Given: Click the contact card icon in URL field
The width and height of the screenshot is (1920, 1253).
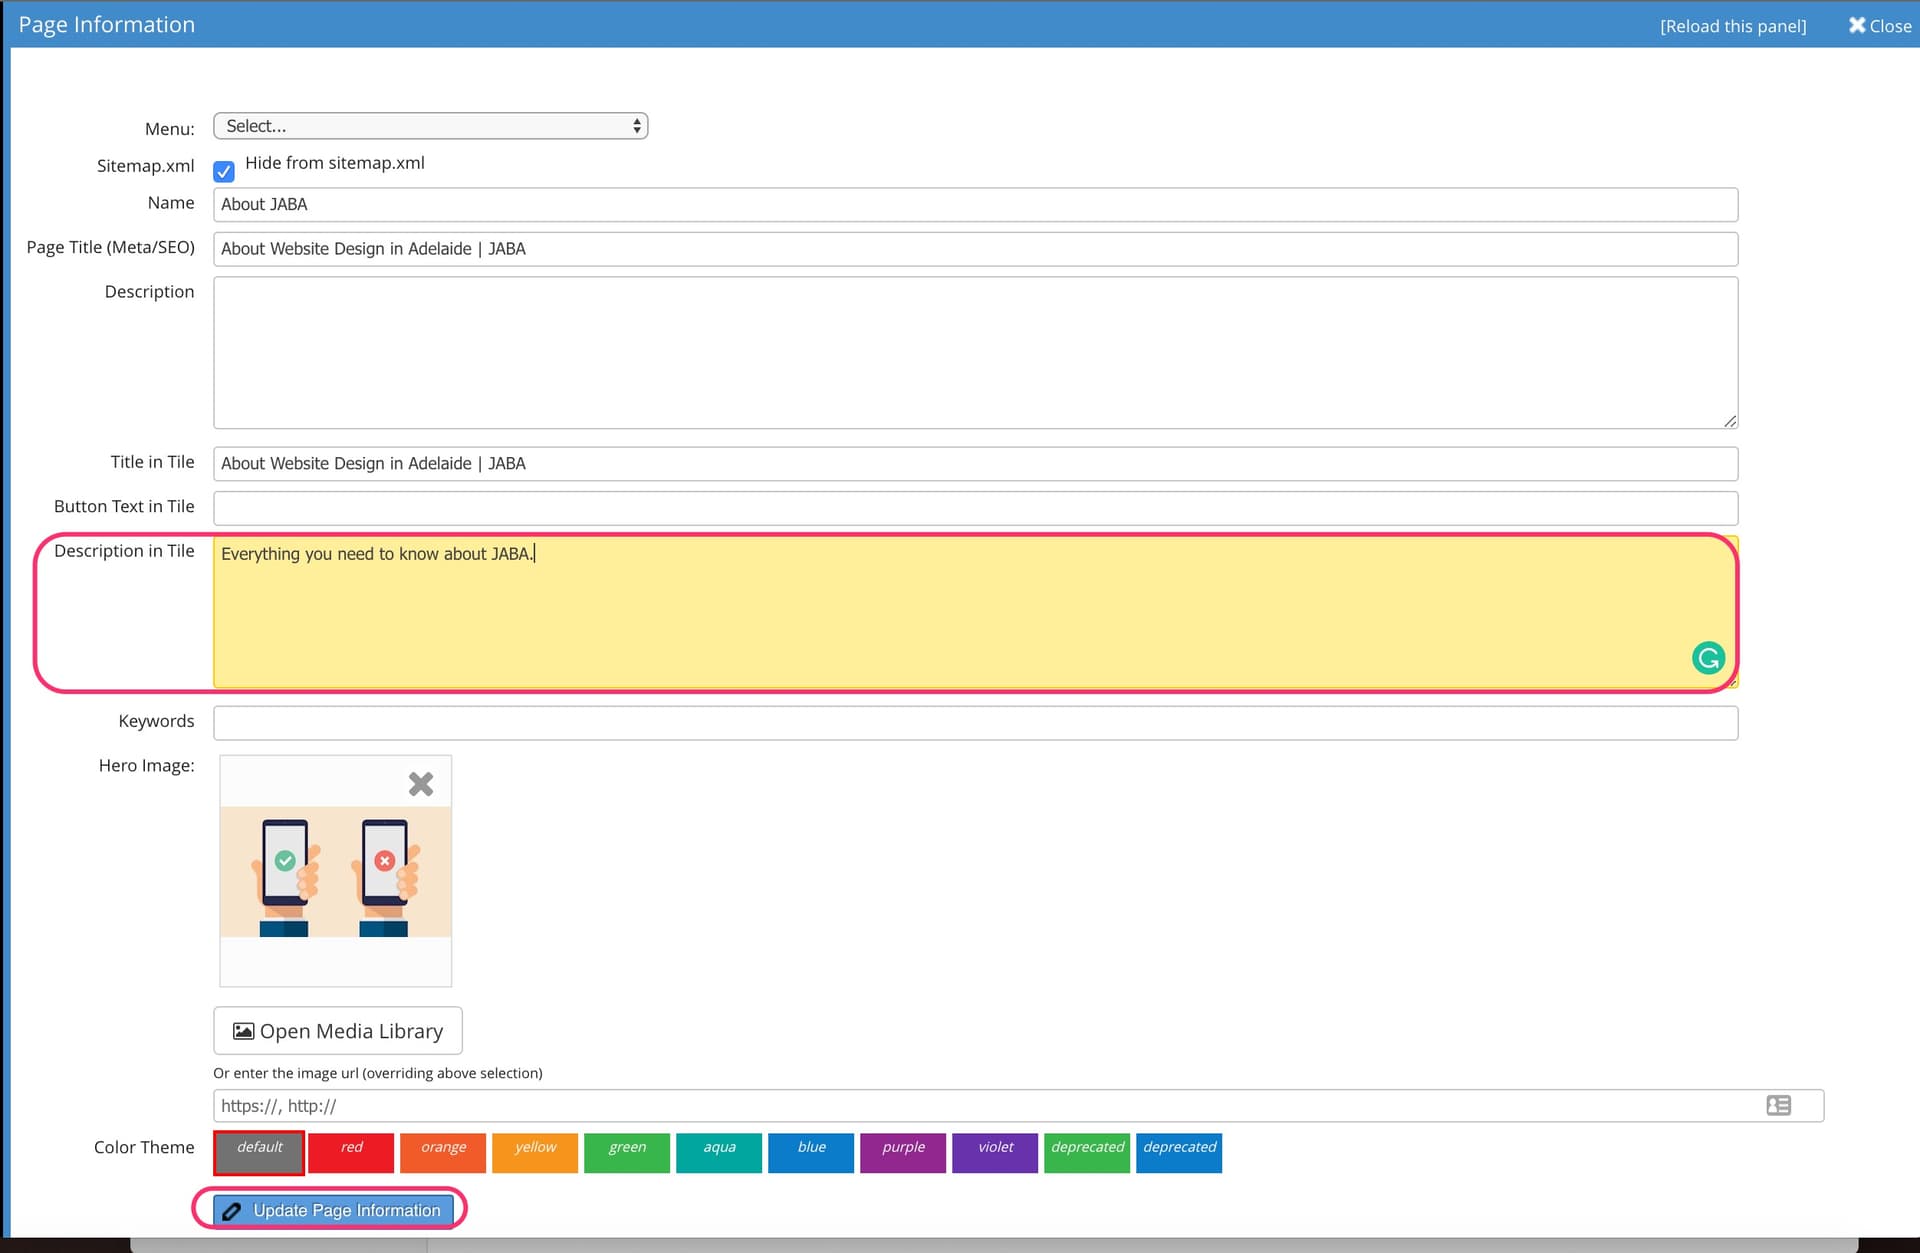Looking at the screenshot, I should [1778, 1106].
